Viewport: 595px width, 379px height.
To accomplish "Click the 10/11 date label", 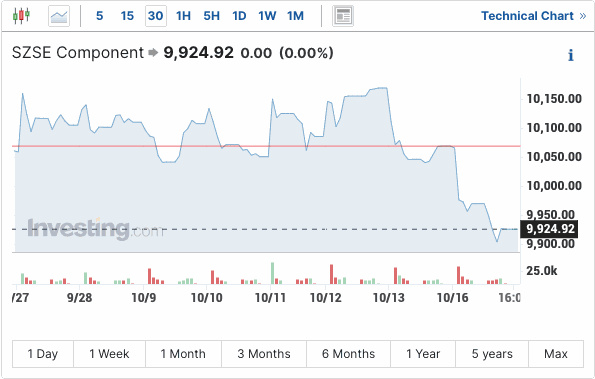I will [270, 298].
